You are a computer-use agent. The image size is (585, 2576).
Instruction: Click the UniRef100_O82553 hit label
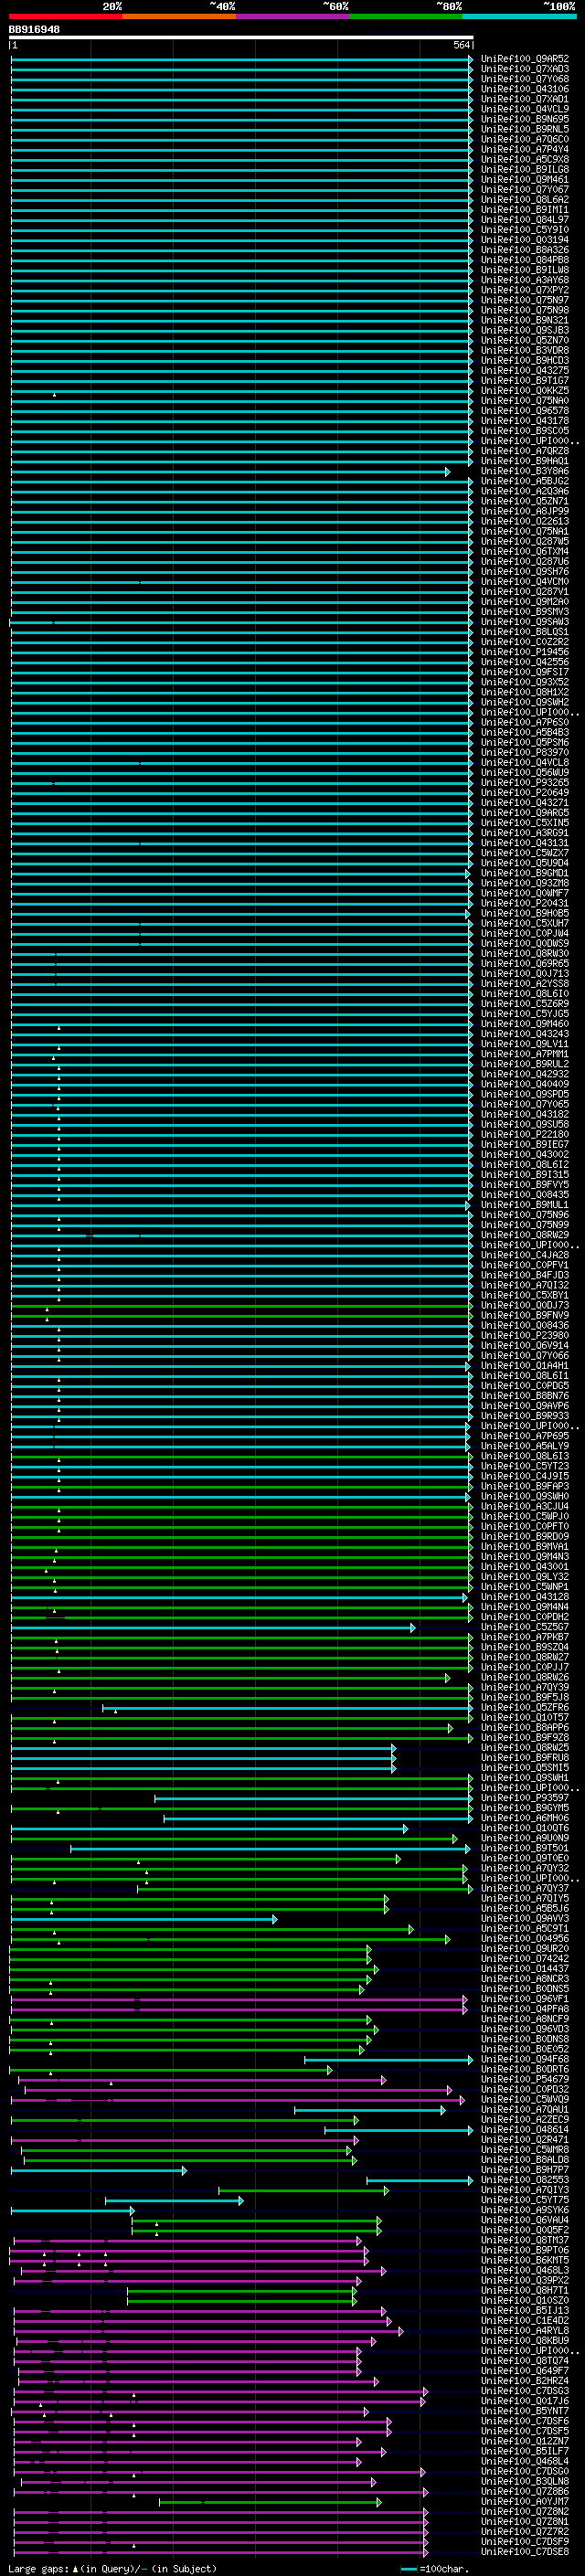524,2180
